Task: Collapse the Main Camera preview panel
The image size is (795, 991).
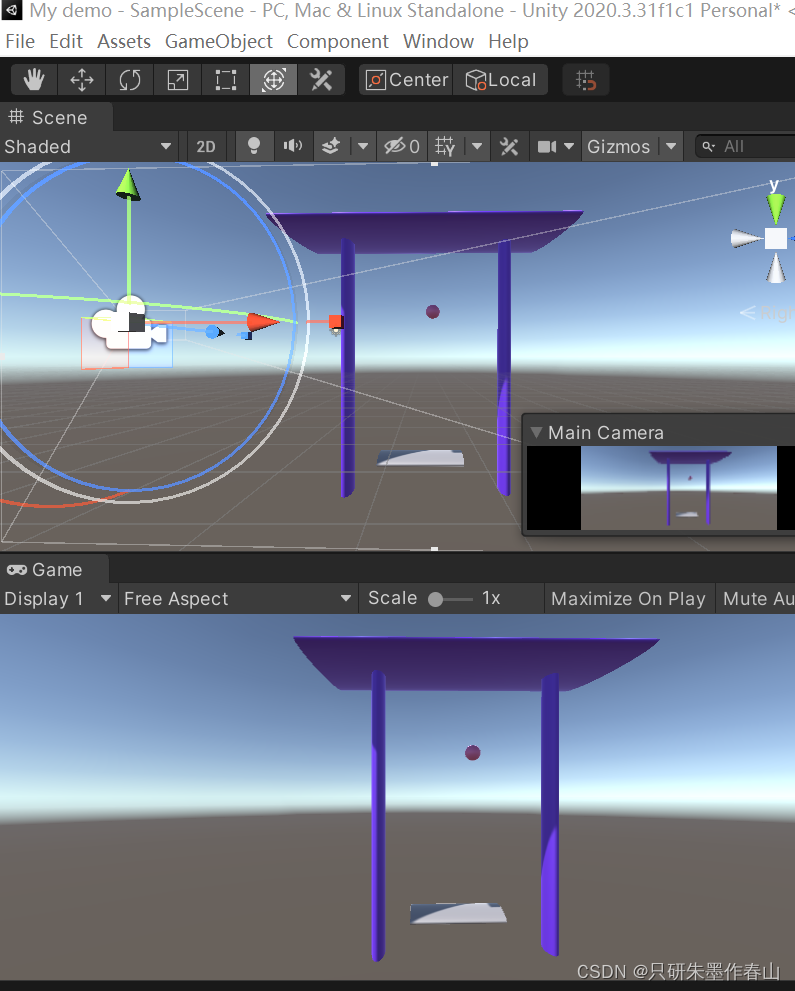Action: tap(537, 432)
